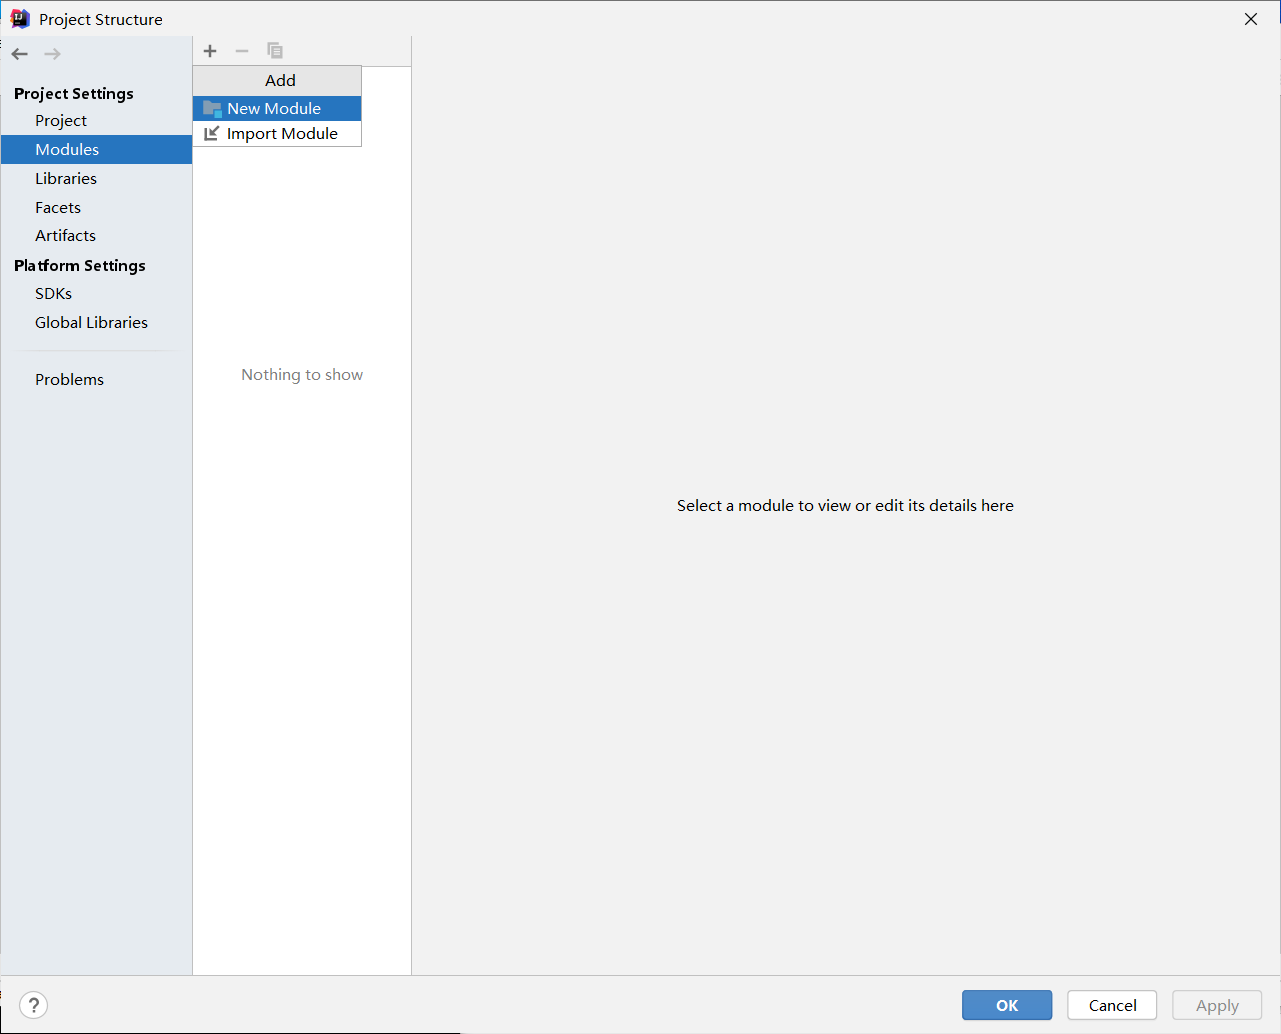Click the back navigation arrow

tap(20, 54)
